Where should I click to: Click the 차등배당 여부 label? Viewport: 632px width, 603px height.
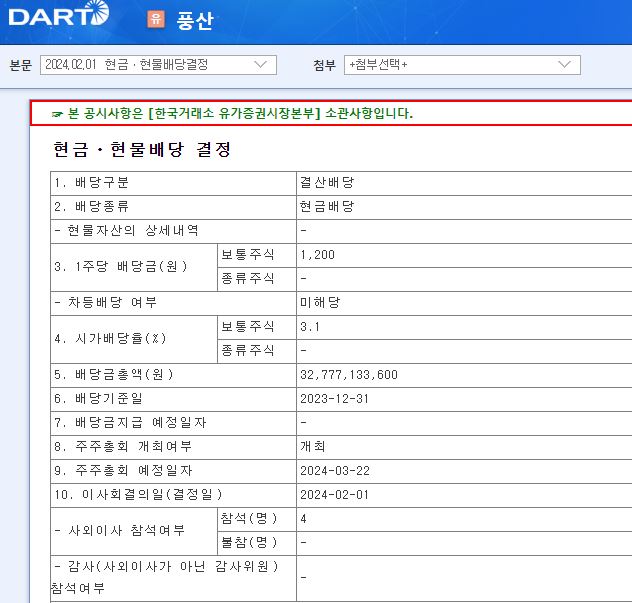click(x=106, y=302)
